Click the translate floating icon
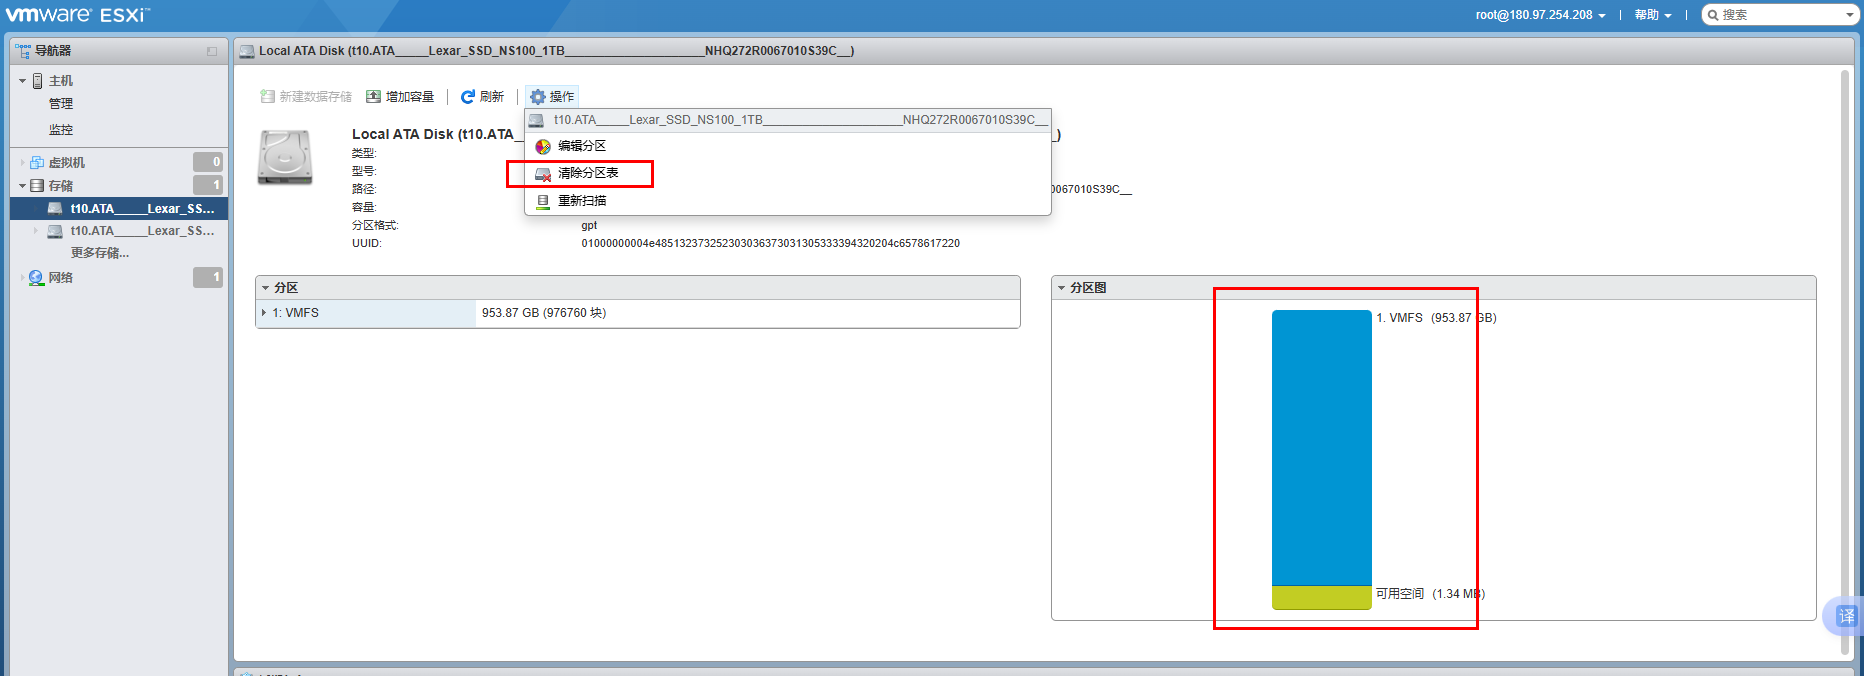 (x=1845, y=616)
